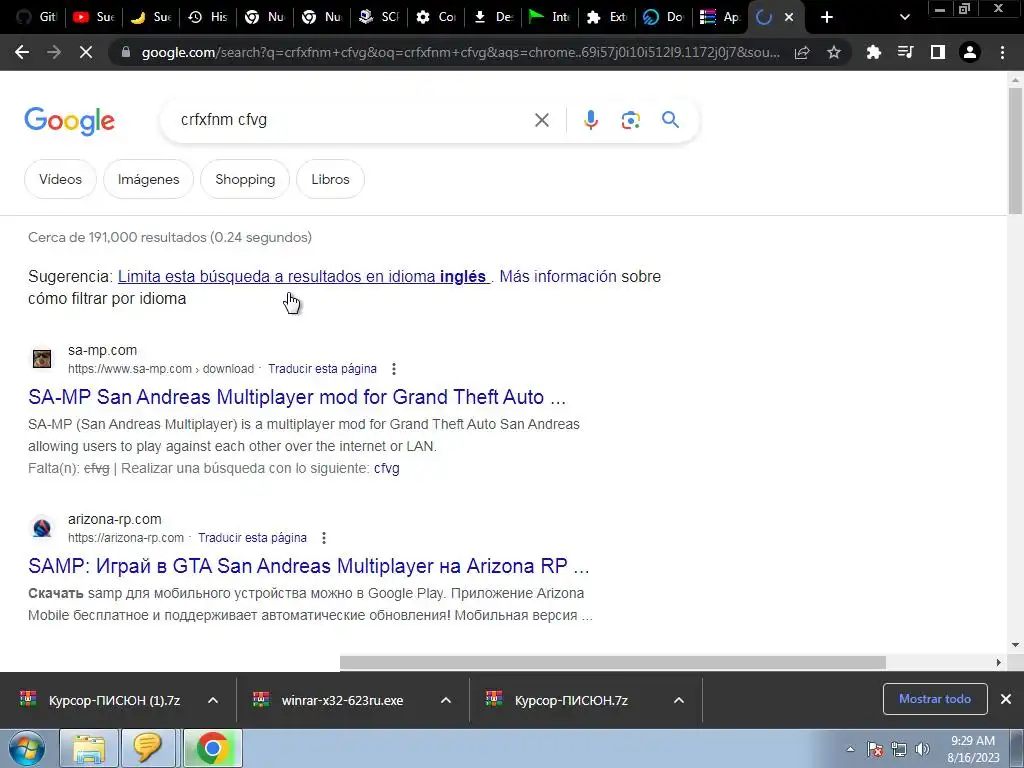Open the volume speaker icon in the tray
The width and height of the screenshot is (1024, 768).
pyautogui.click(x=922, y=749)
